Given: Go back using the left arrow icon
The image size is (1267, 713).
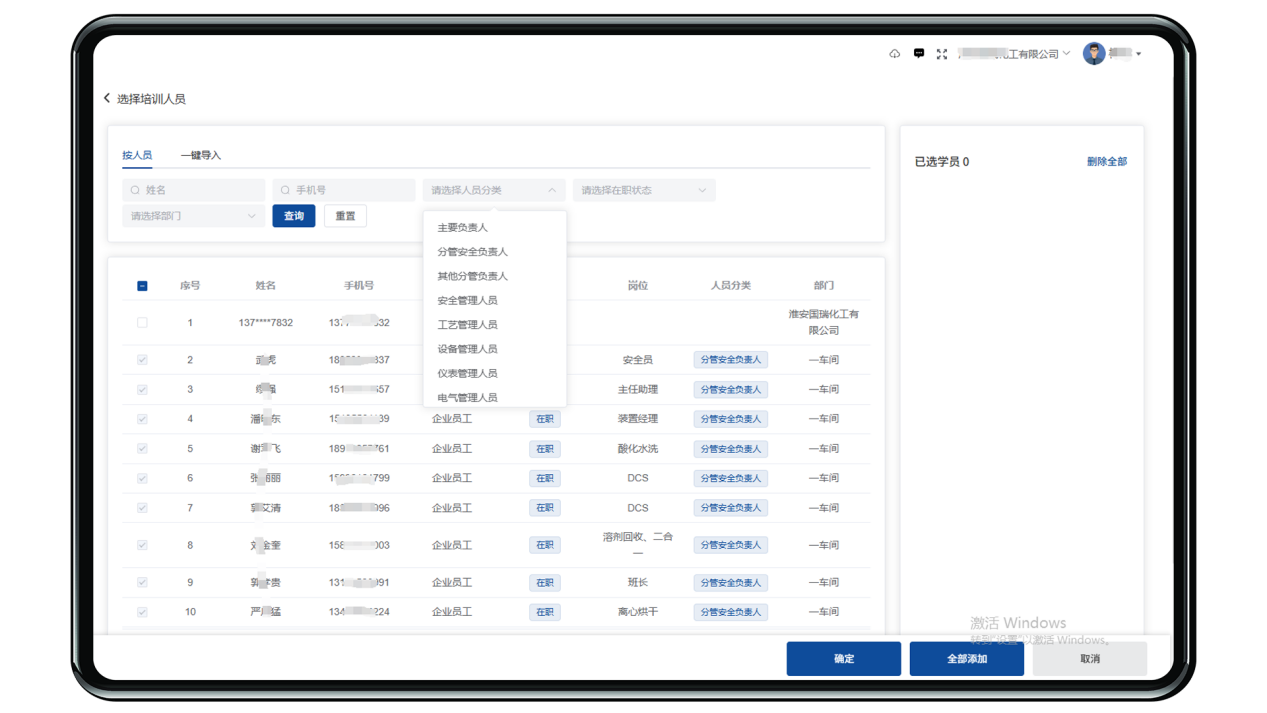Looking at the screenshot, I should pyautogui.click(x=107, y=98).
